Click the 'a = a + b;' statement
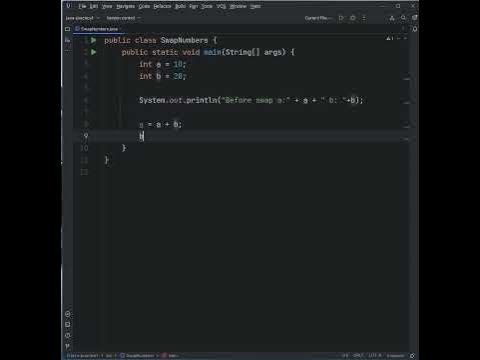The width and height of the screenshot is (480, 360). (160, 125)
